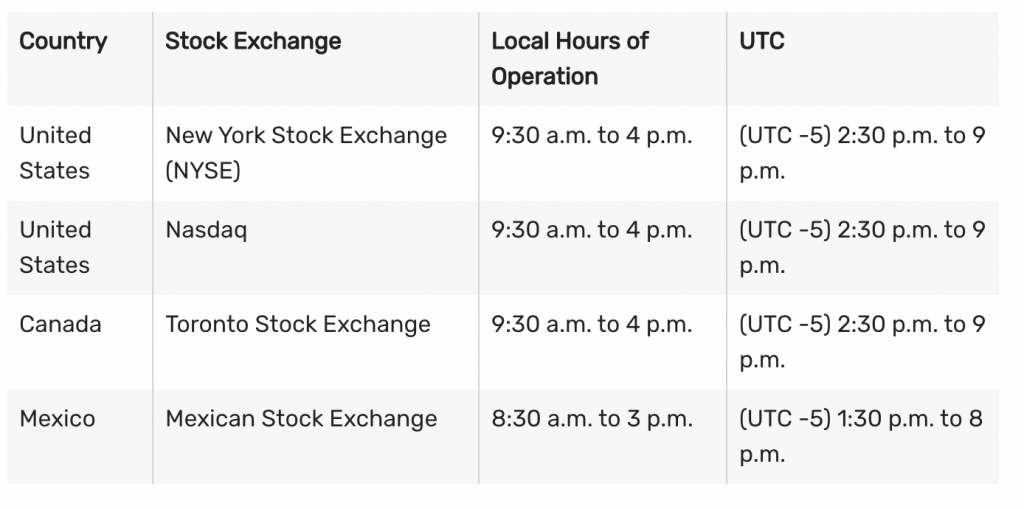Click the UTC time for the NYSE row
1024x509 pixels.
point(862,153)
